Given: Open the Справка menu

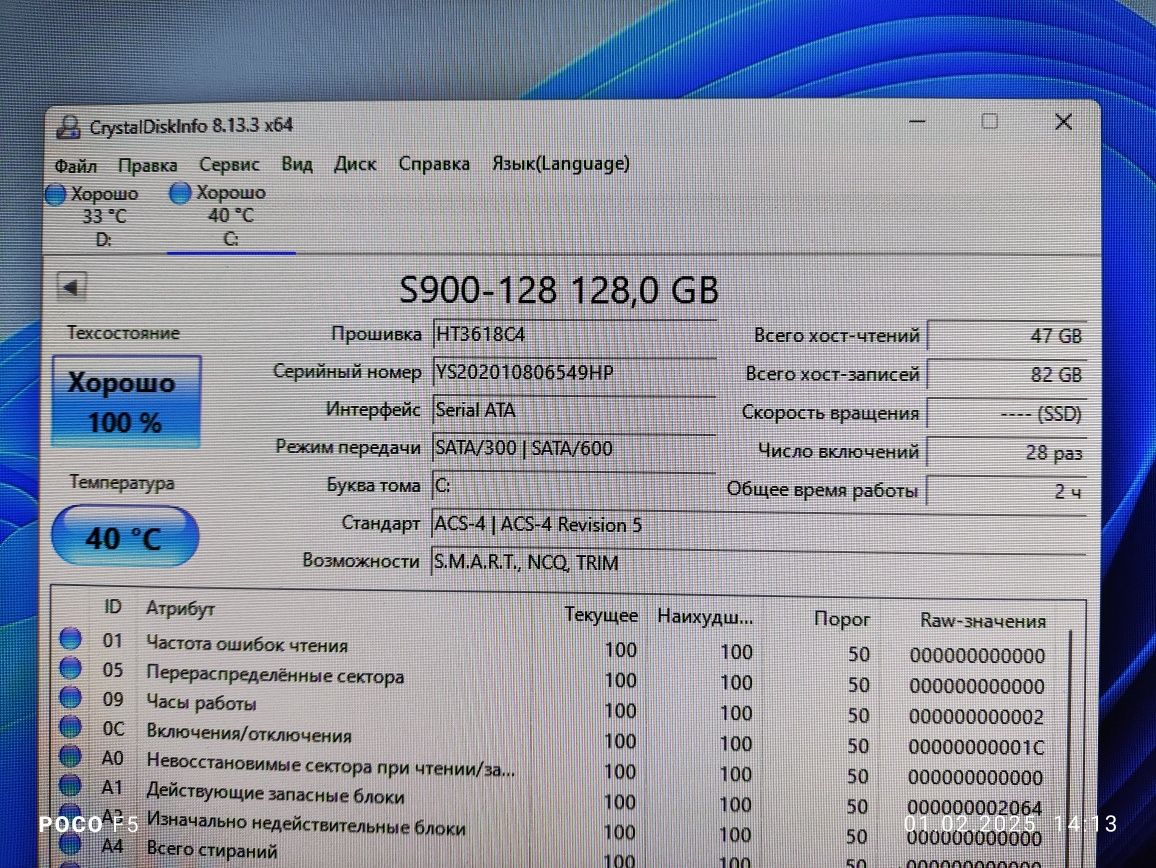Looking at the screenshot, I should pyautogui.click(x=434, y=163).
